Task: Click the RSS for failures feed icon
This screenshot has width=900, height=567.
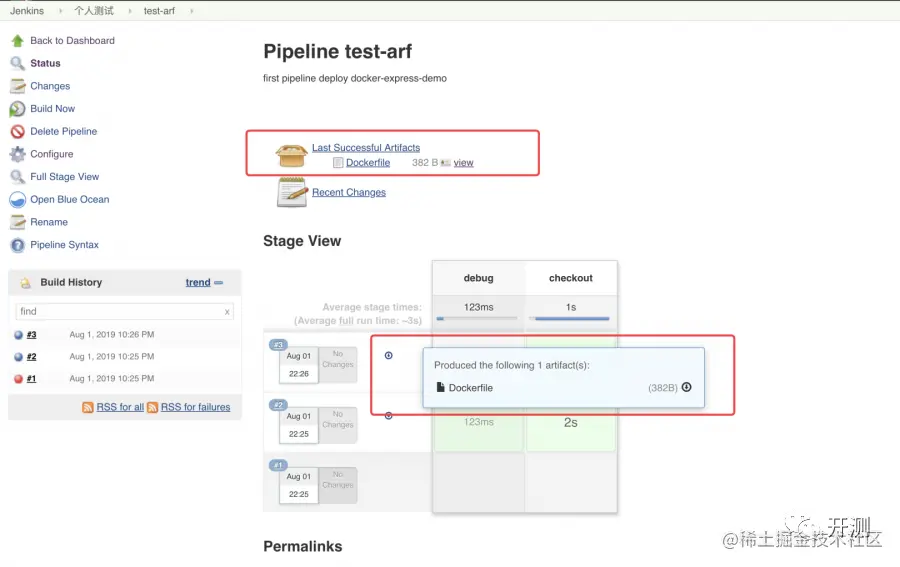Action: (153, 407)
